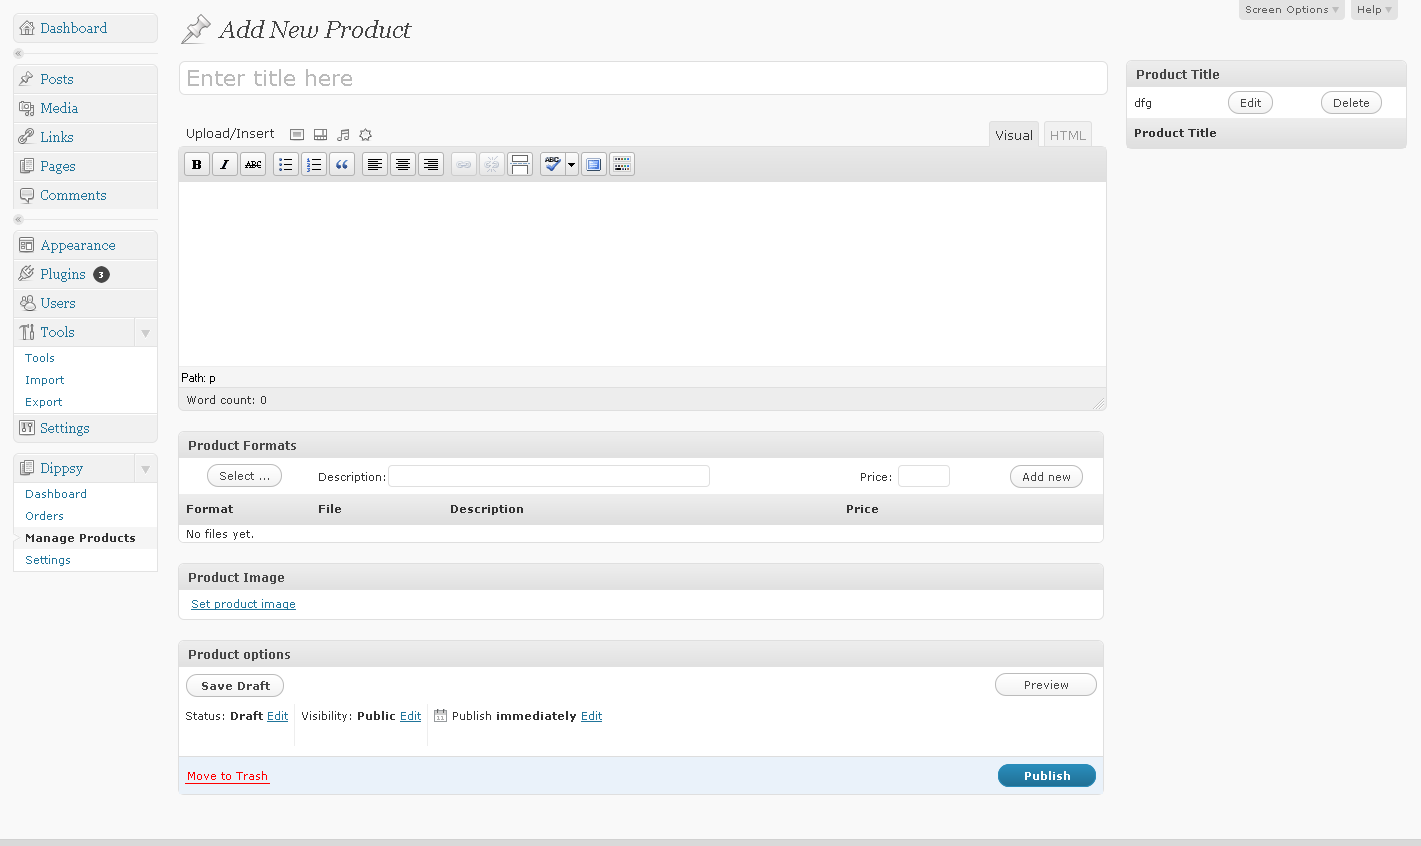Apply blockquote formatting
This screenshot has width=1421, height=846.
[342, 165]
